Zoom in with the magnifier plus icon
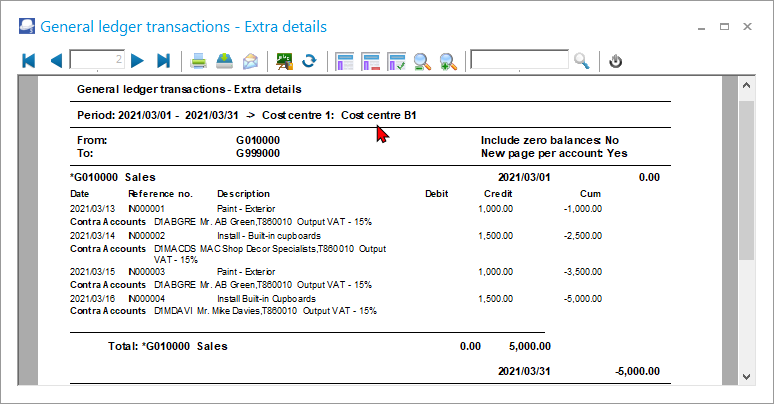The height and width of the screenshot is (404, 774). [447, 61]
